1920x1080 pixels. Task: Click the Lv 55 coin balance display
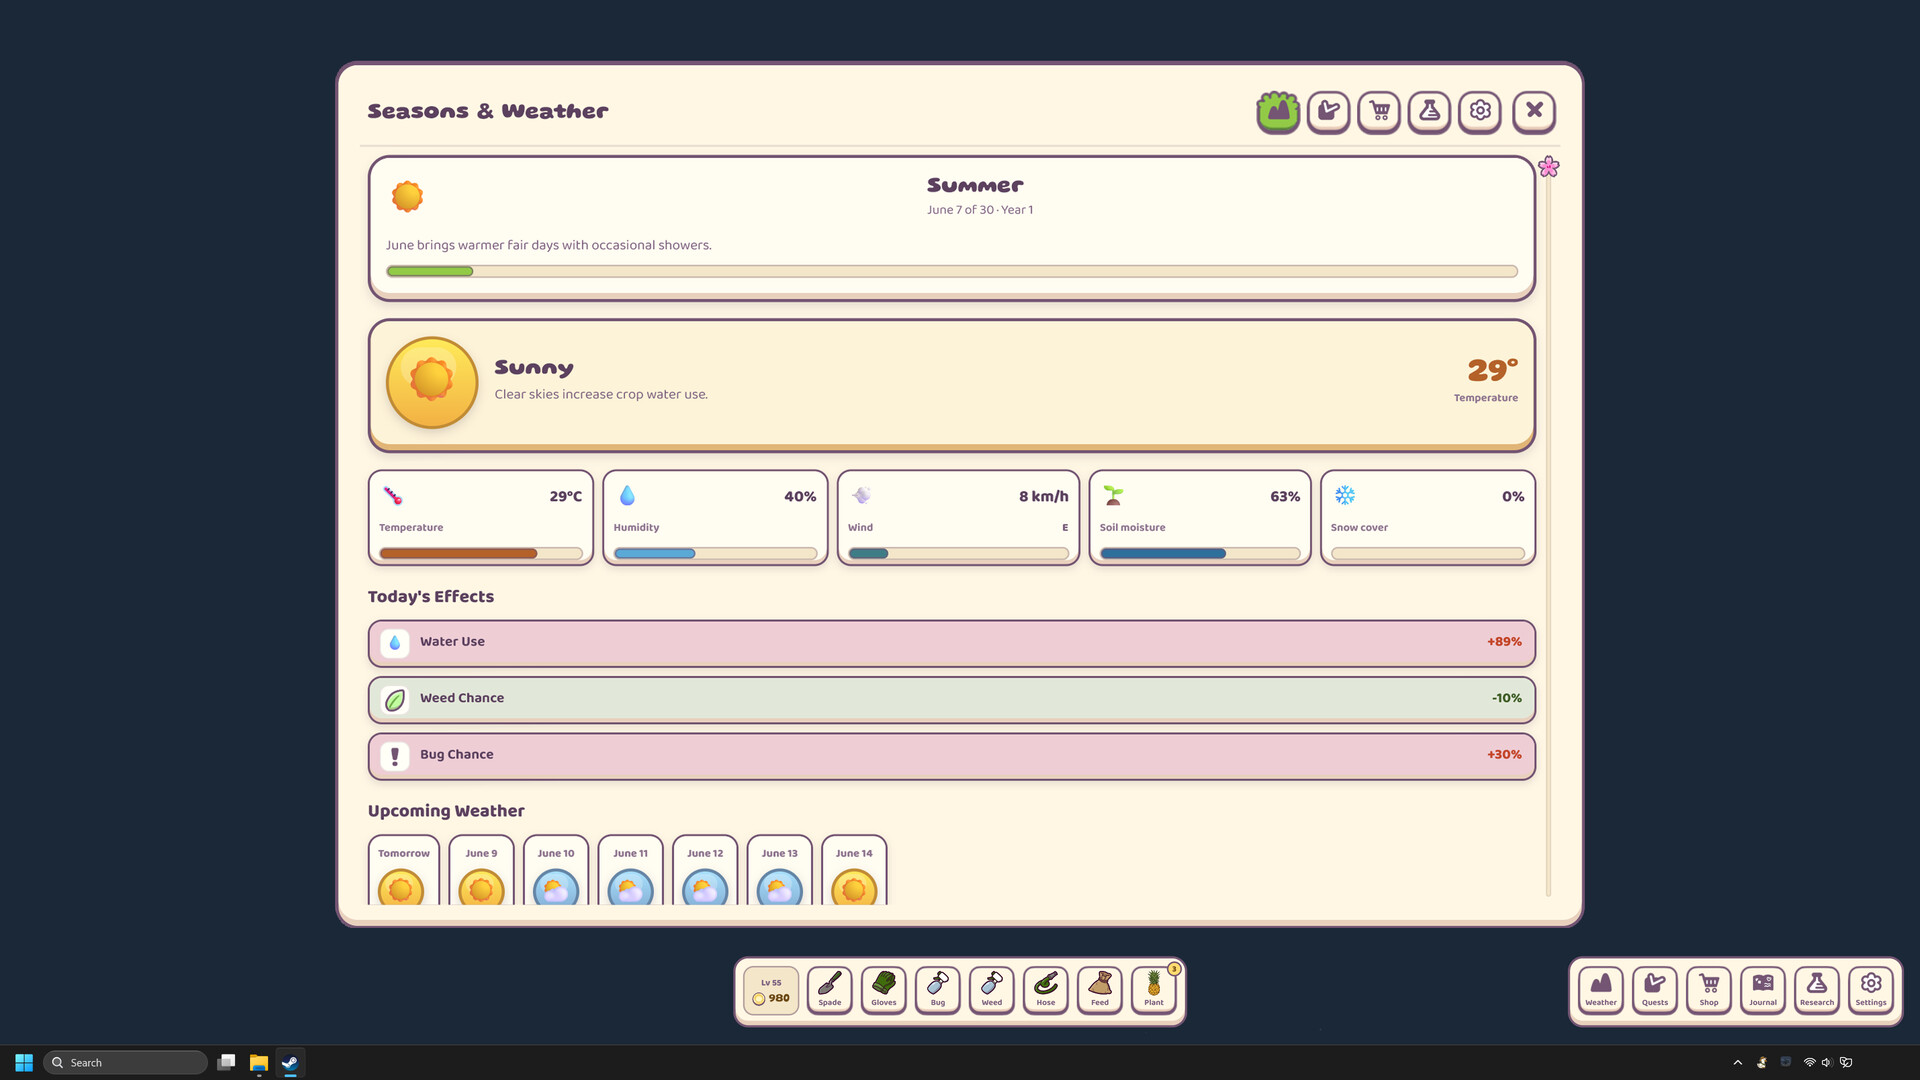tap(771, 990)
